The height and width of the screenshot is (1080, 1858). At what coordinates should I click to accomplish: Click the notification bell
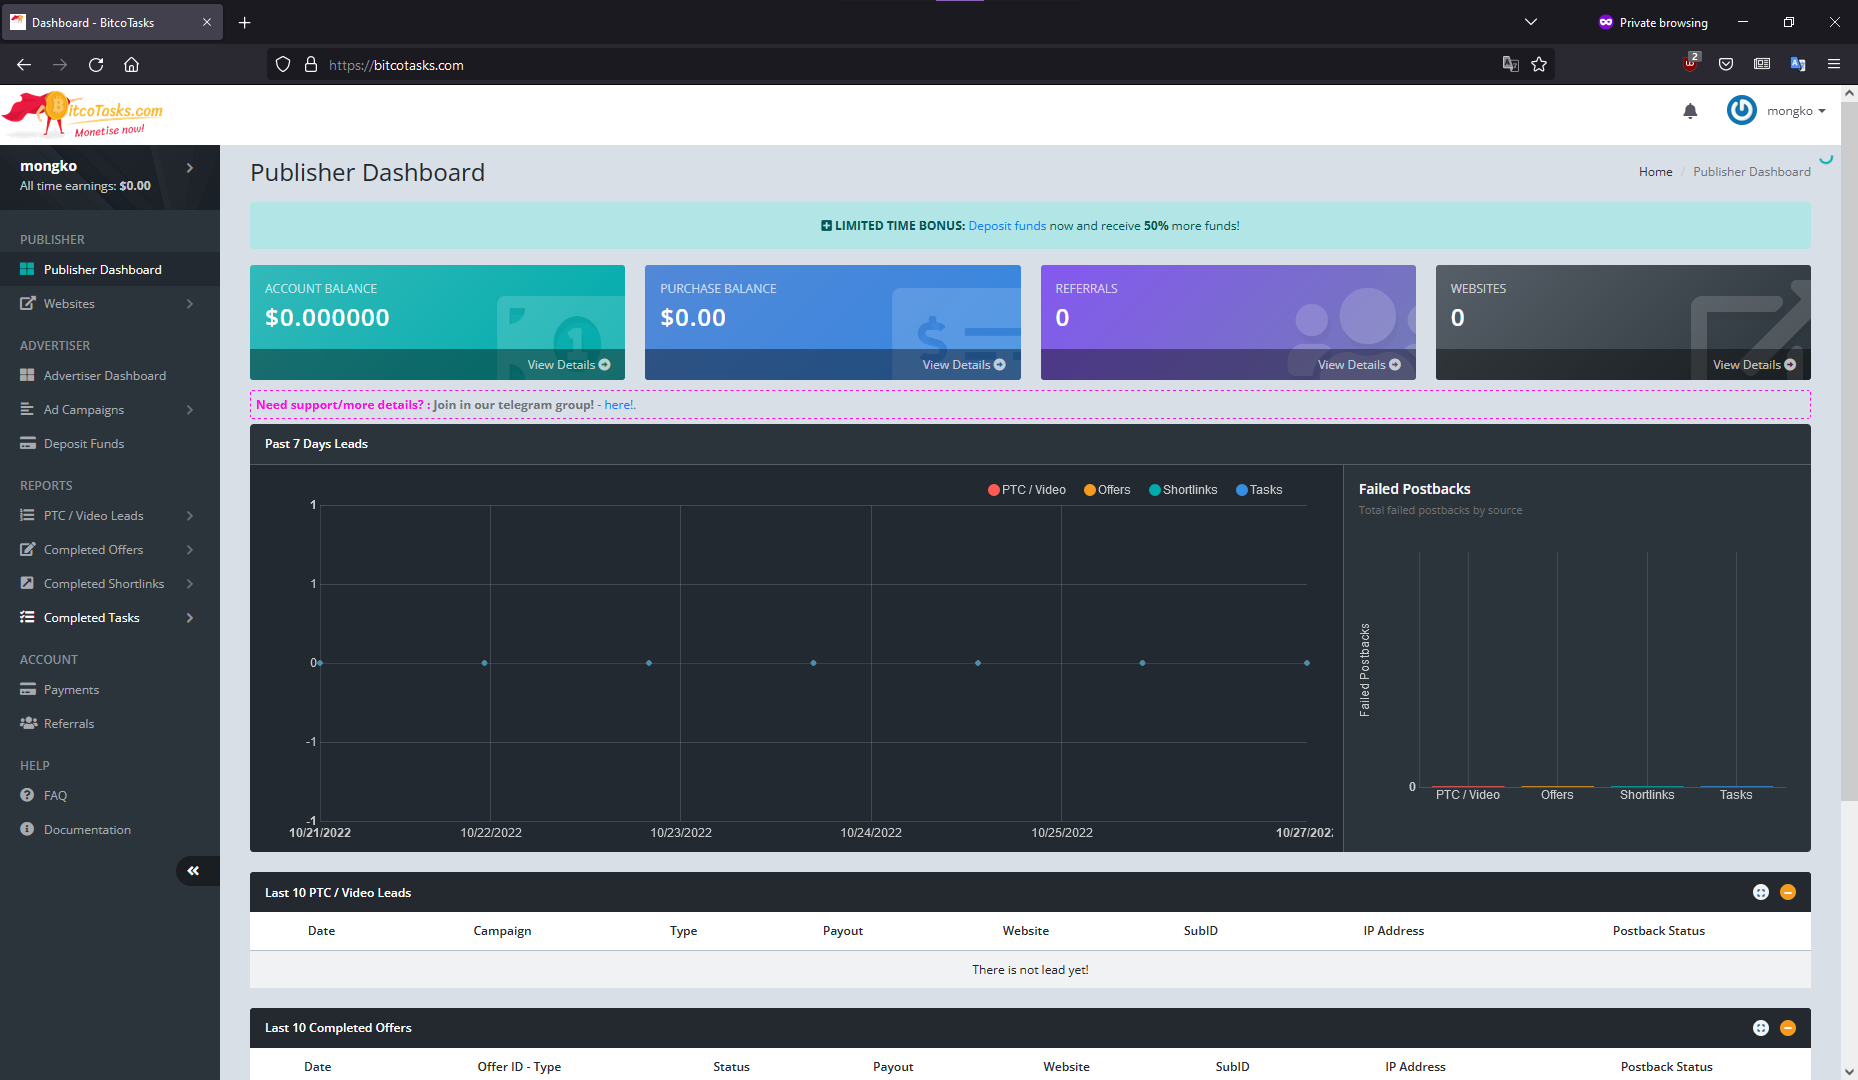[1690, 111]
